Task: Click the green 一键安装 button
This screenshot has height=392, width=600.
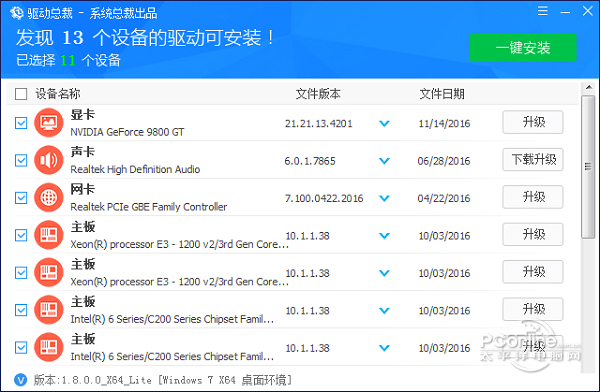Action: click(x=523, y=48)
